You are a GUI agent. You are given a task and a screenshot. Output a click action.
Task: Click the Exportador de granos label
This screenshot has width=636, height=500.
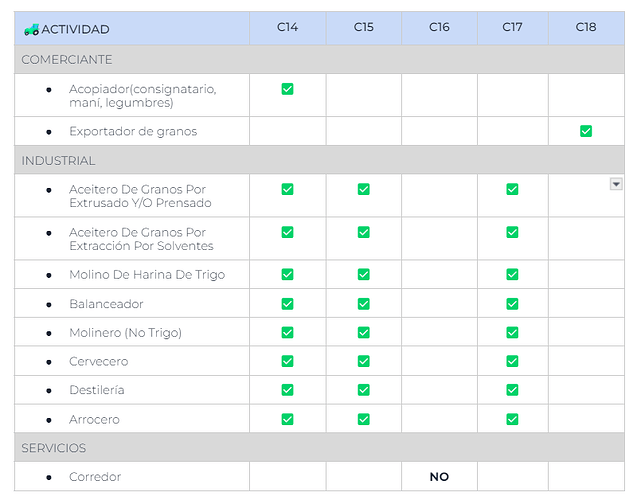coord(133,131)
